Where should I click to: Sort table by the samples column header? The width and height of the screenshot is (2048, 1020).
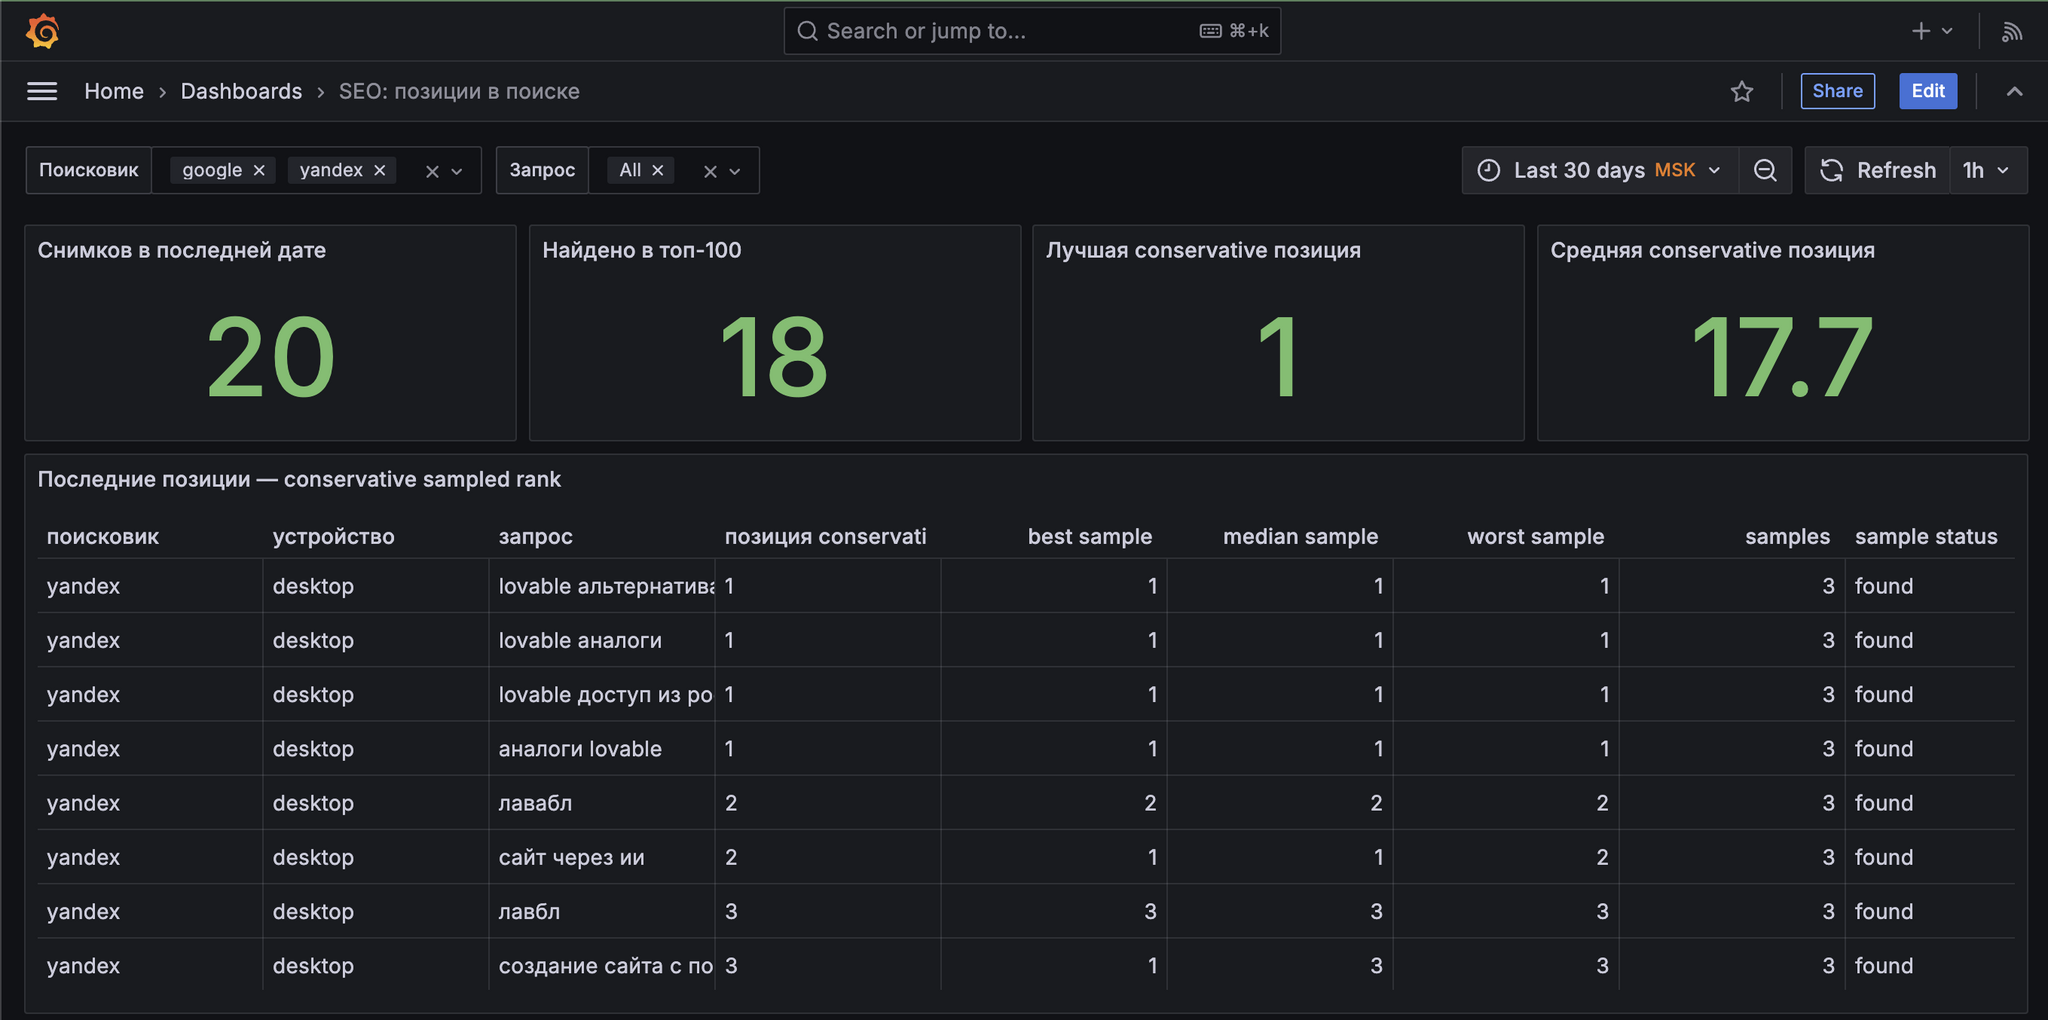point(1787,536)
